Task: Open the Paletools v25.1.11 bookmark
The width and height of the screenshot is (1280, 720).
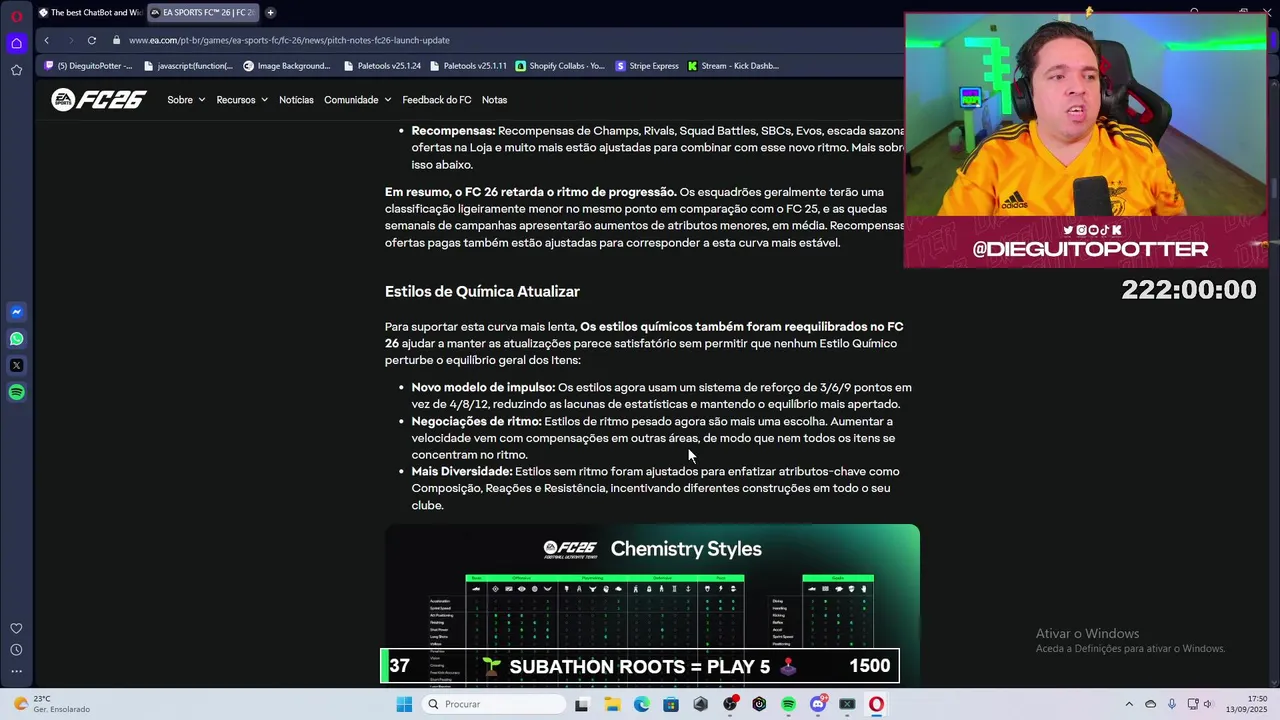Action: click(x=468, y=66)
